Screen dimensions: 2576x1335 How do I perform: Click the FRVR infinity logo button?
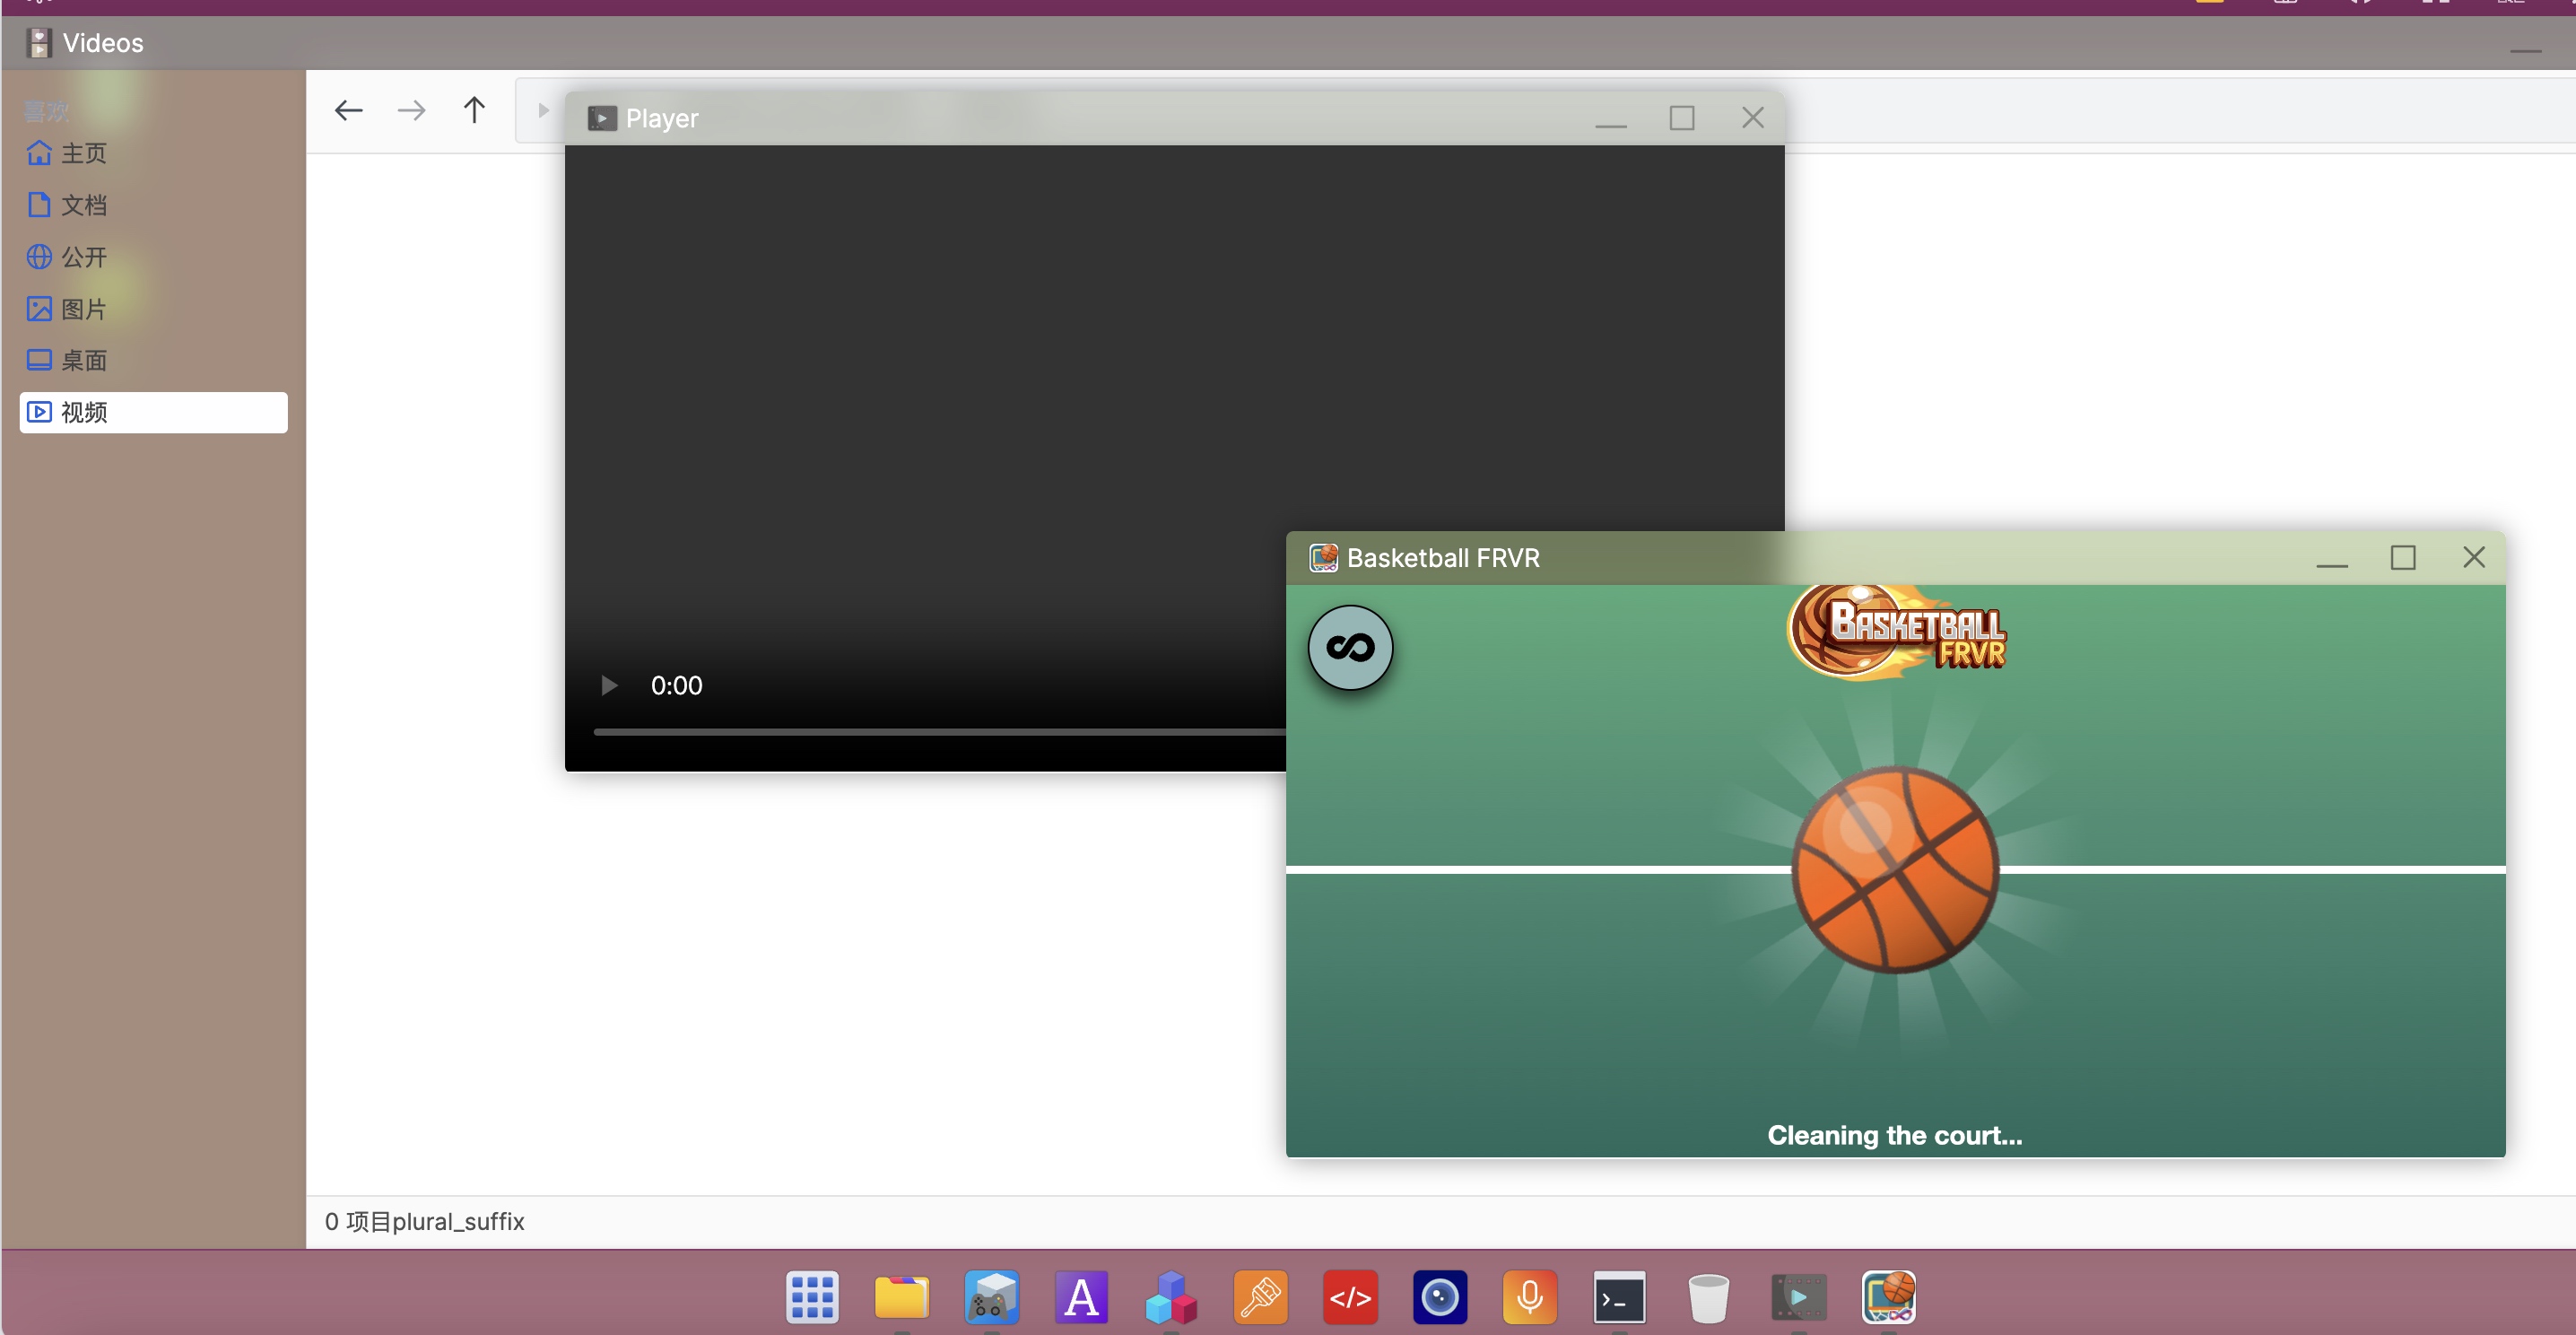[1350, 648]
